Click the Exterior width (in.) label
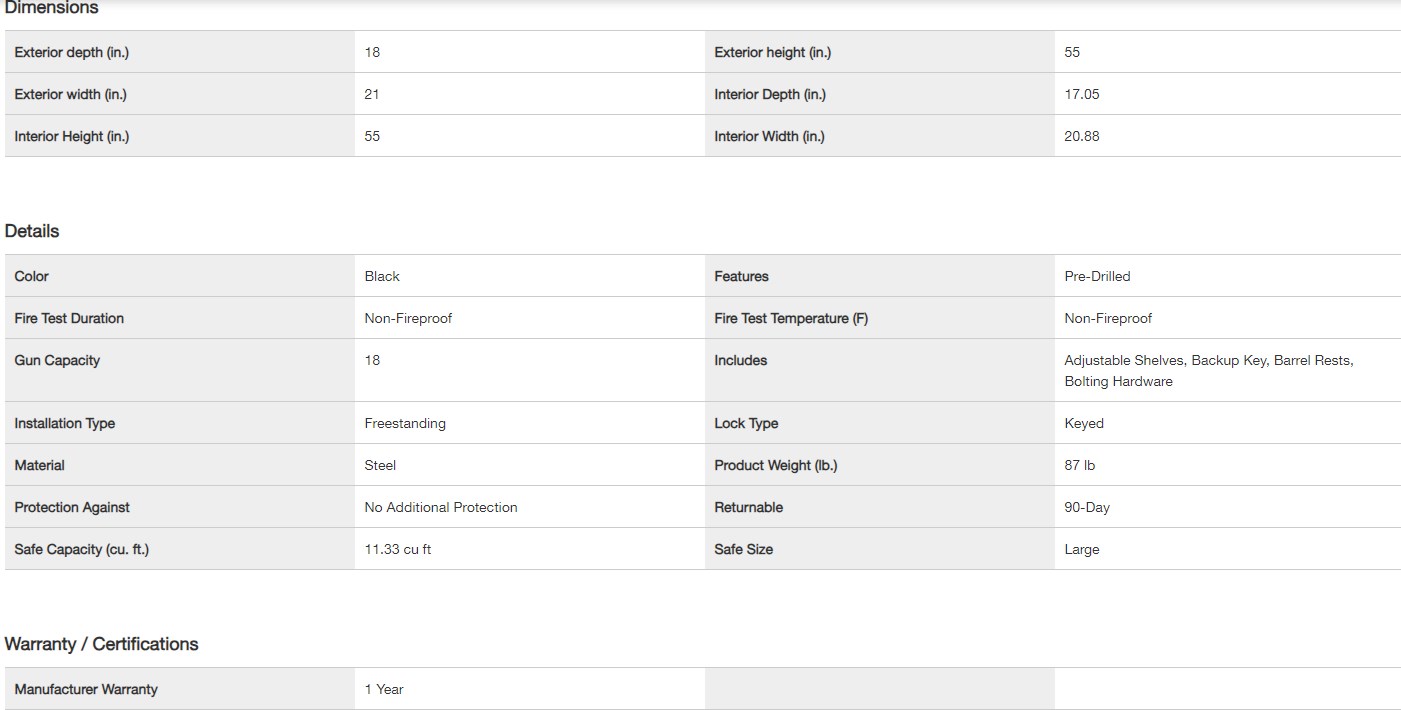Screen dimensions: 1401x710 [70, 94]
